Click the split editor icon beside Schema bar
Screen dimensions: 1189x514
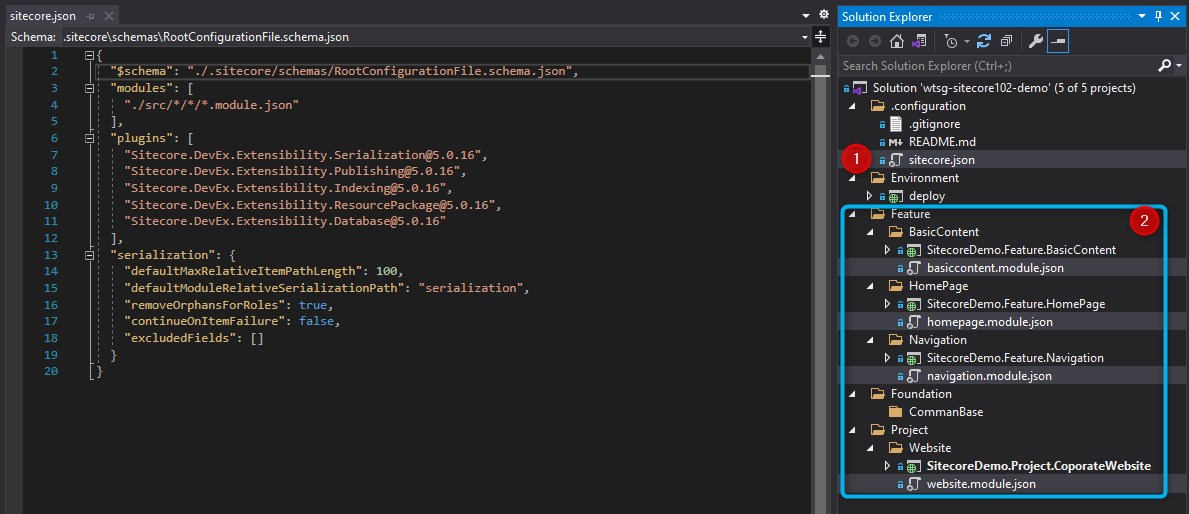pos(820,36)
